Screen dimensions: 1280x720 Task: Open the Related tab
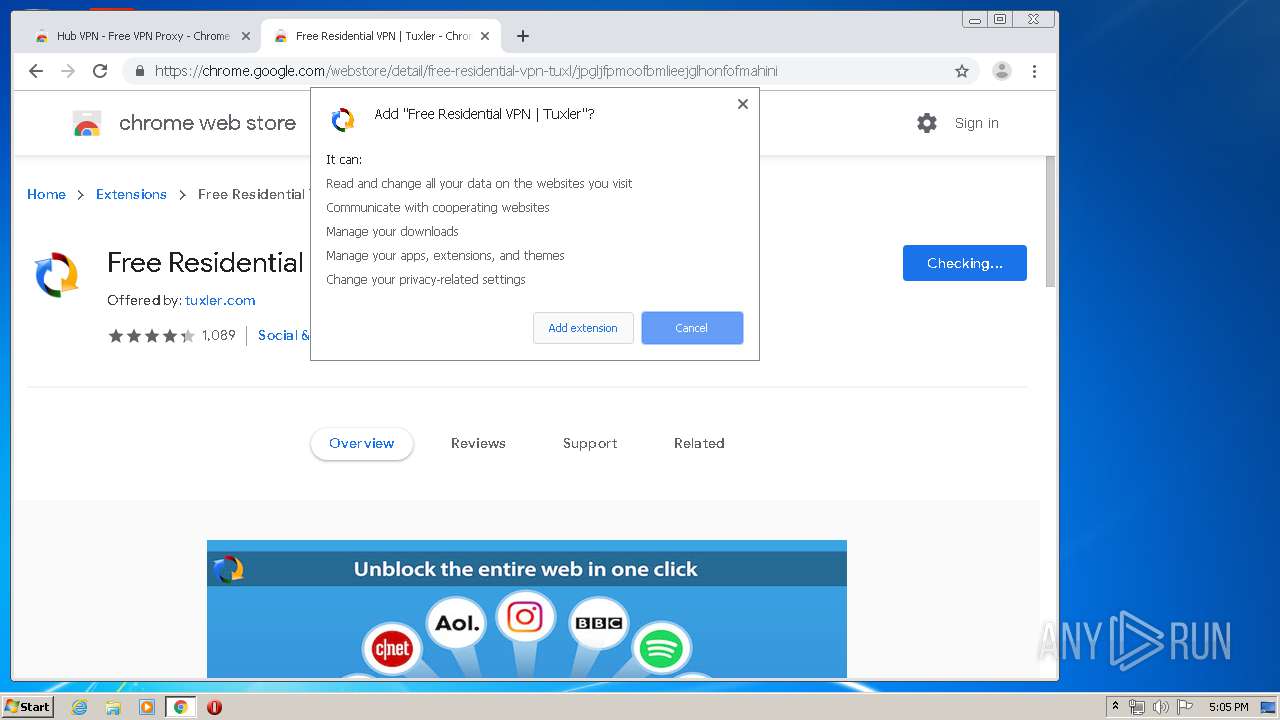click(x=699, y=443)
